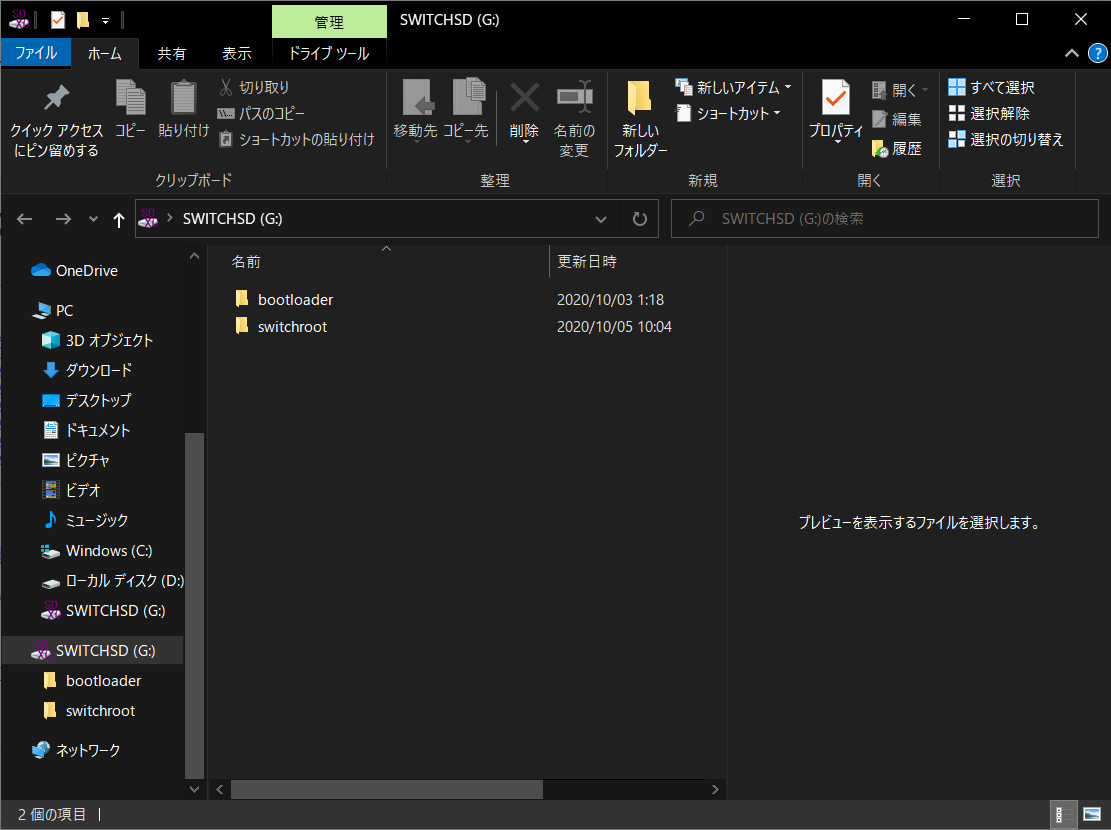This screenshot has height=830, width=1111.
Task: Click the Help question mark icon
Action: point(1098,53)
